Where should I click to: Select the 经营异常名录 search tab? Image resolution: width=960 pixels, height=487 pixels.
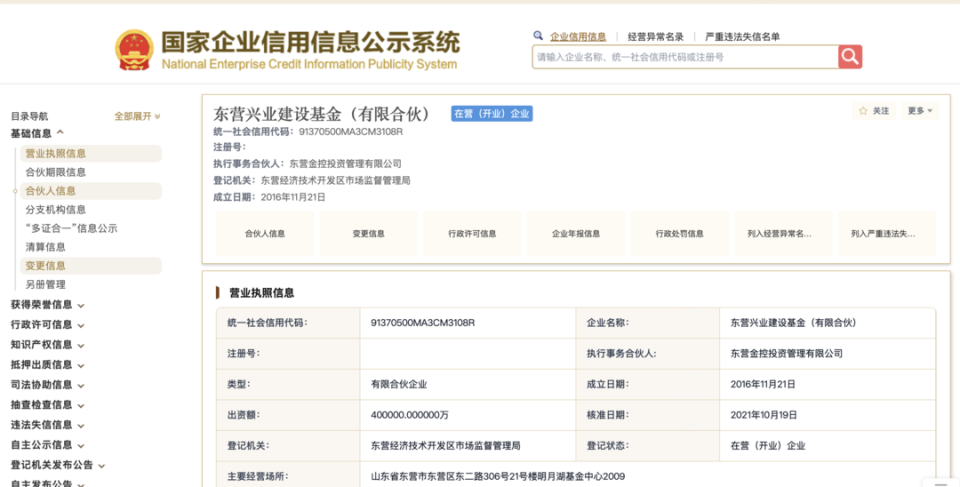[x=656, y=37]
